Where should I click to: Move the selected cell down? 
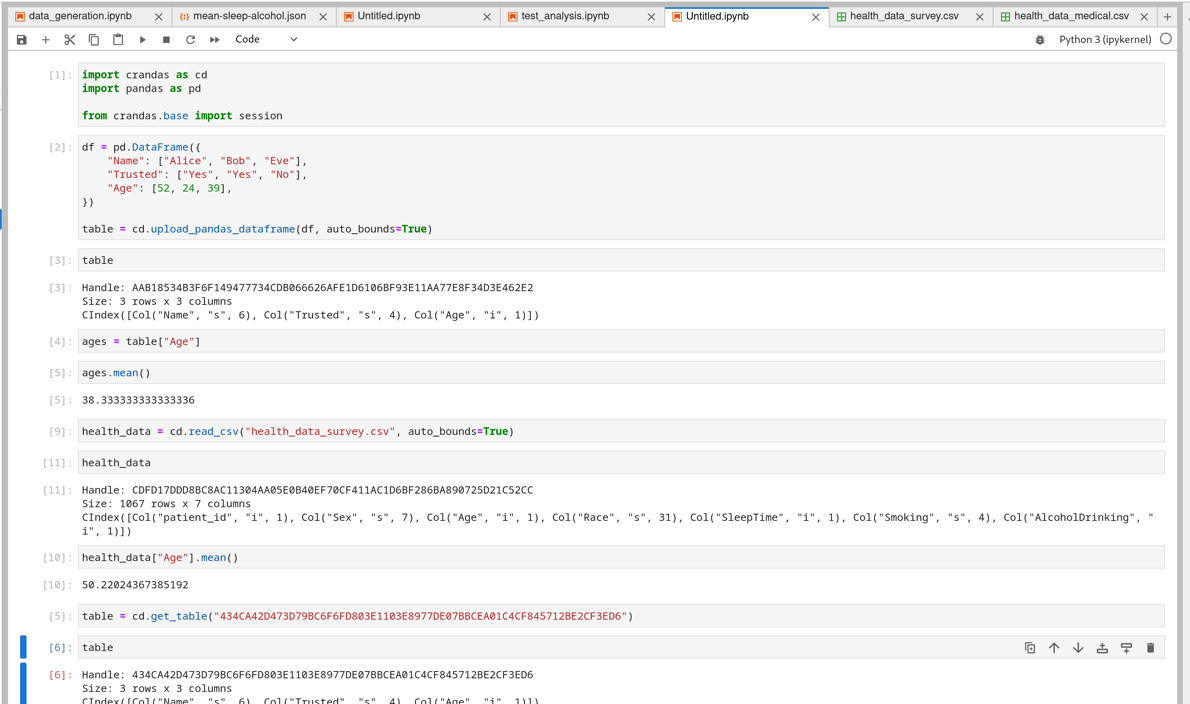pos(1078,647)
